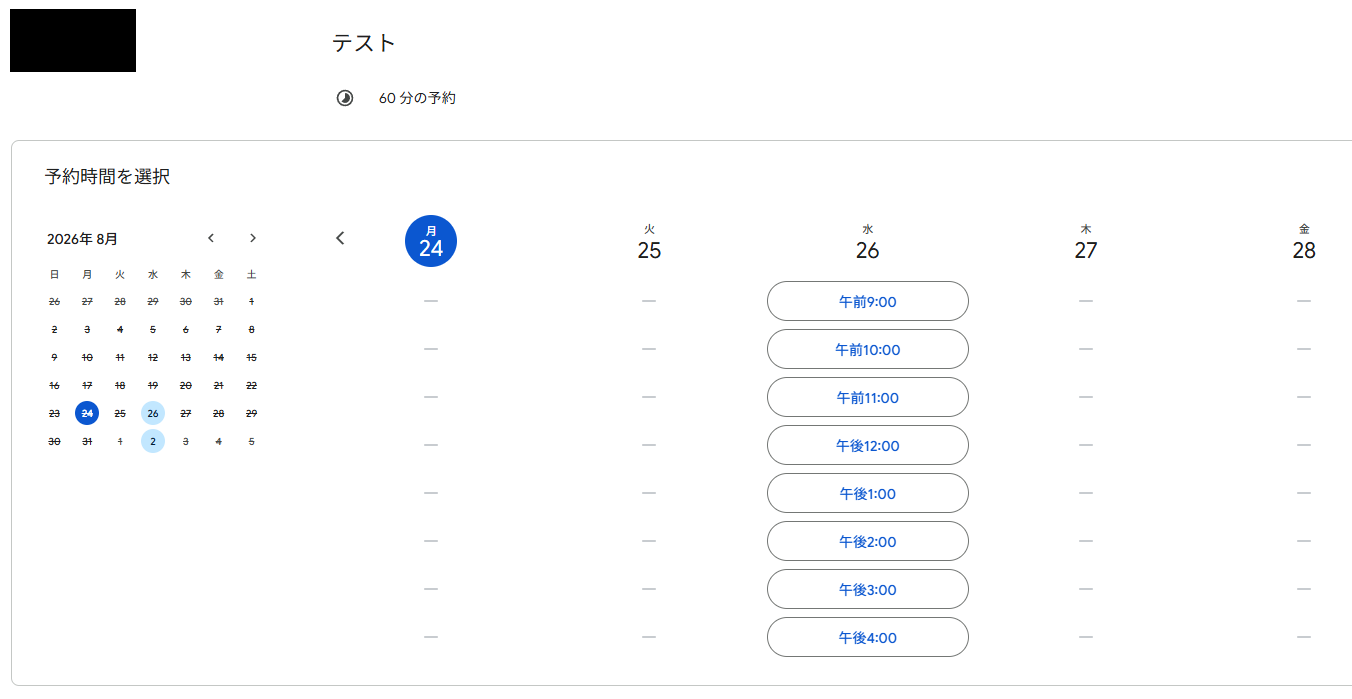
Task: Click the clock icon next to 60 分の予約
Action: click(345, 98)
